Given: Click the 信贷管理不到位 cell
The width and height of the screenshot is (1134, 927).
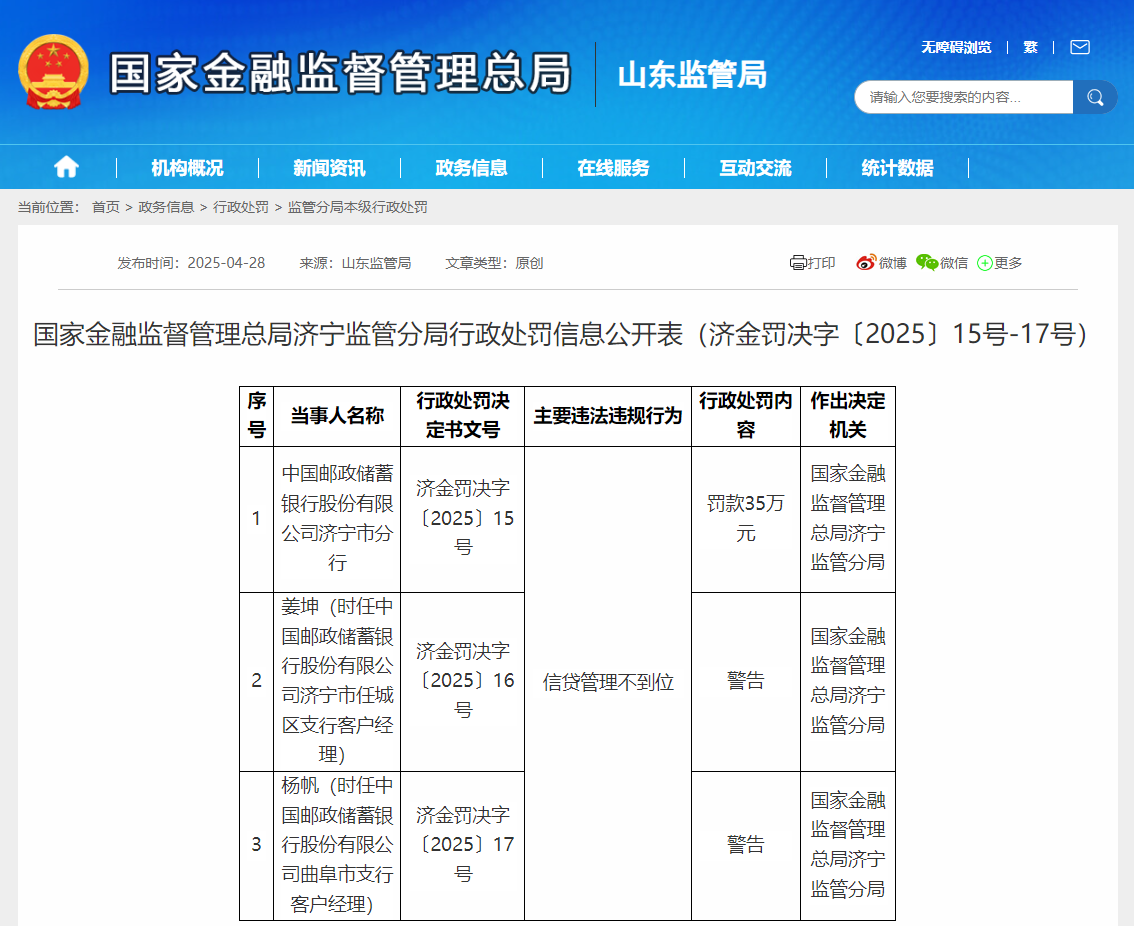Looking at the screenshot, I should coord(608,682).
